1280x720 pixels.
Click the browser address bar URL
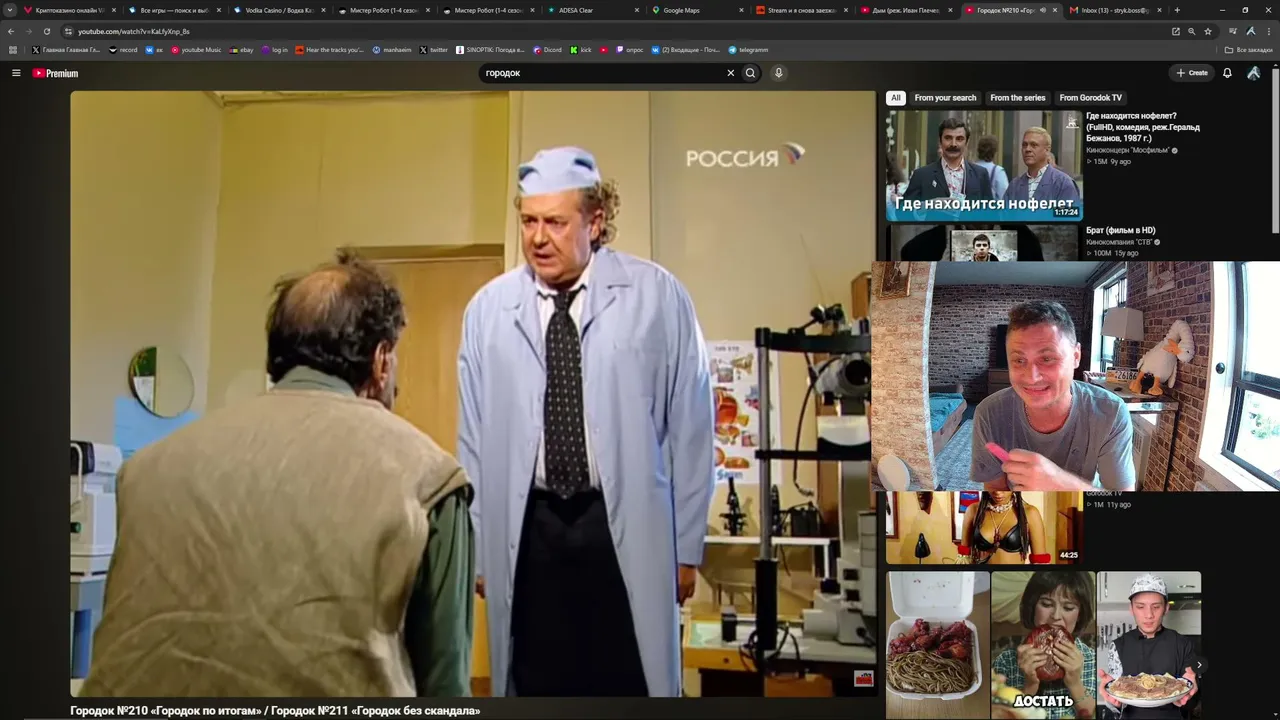coord(134,31)
